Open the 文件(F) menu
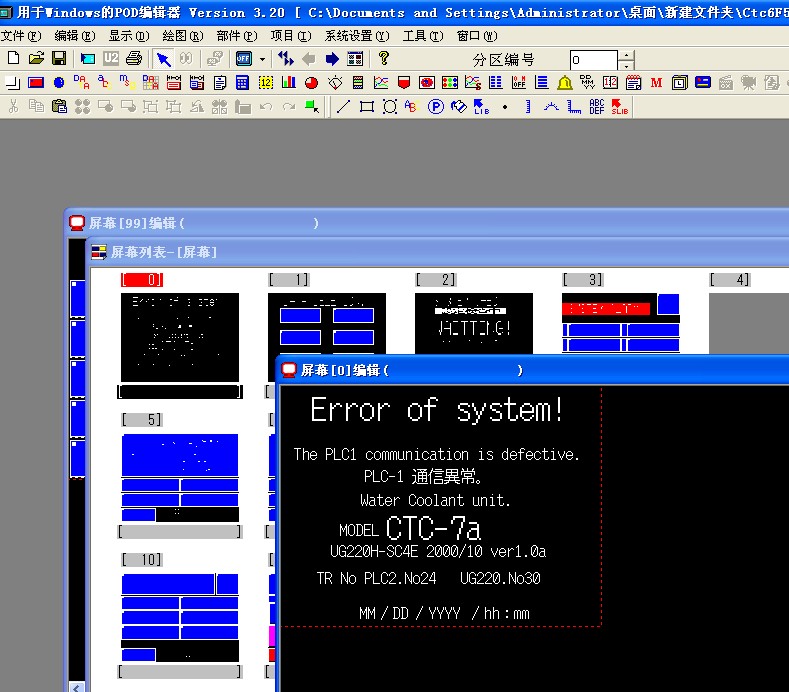 point(21,36)
